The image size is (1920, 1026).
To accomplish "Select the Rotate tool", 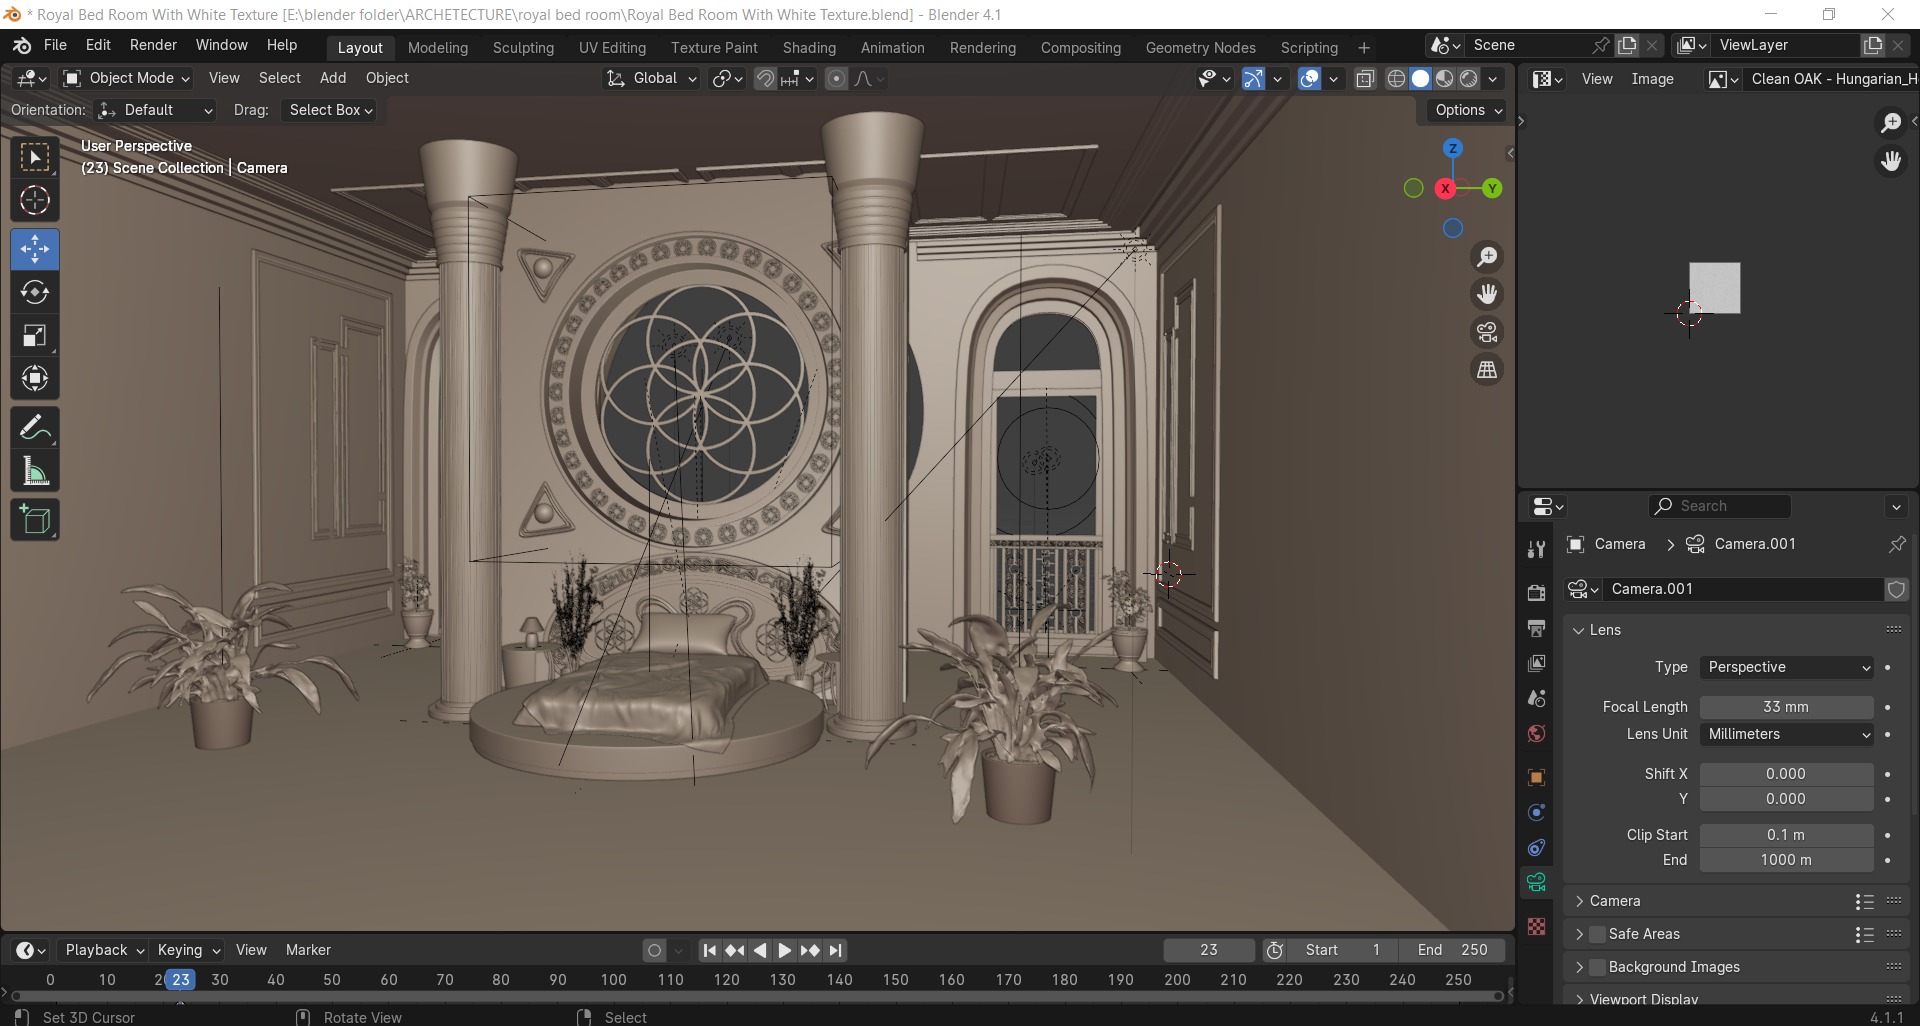I will pyautogui.click(x=35, y=292).
